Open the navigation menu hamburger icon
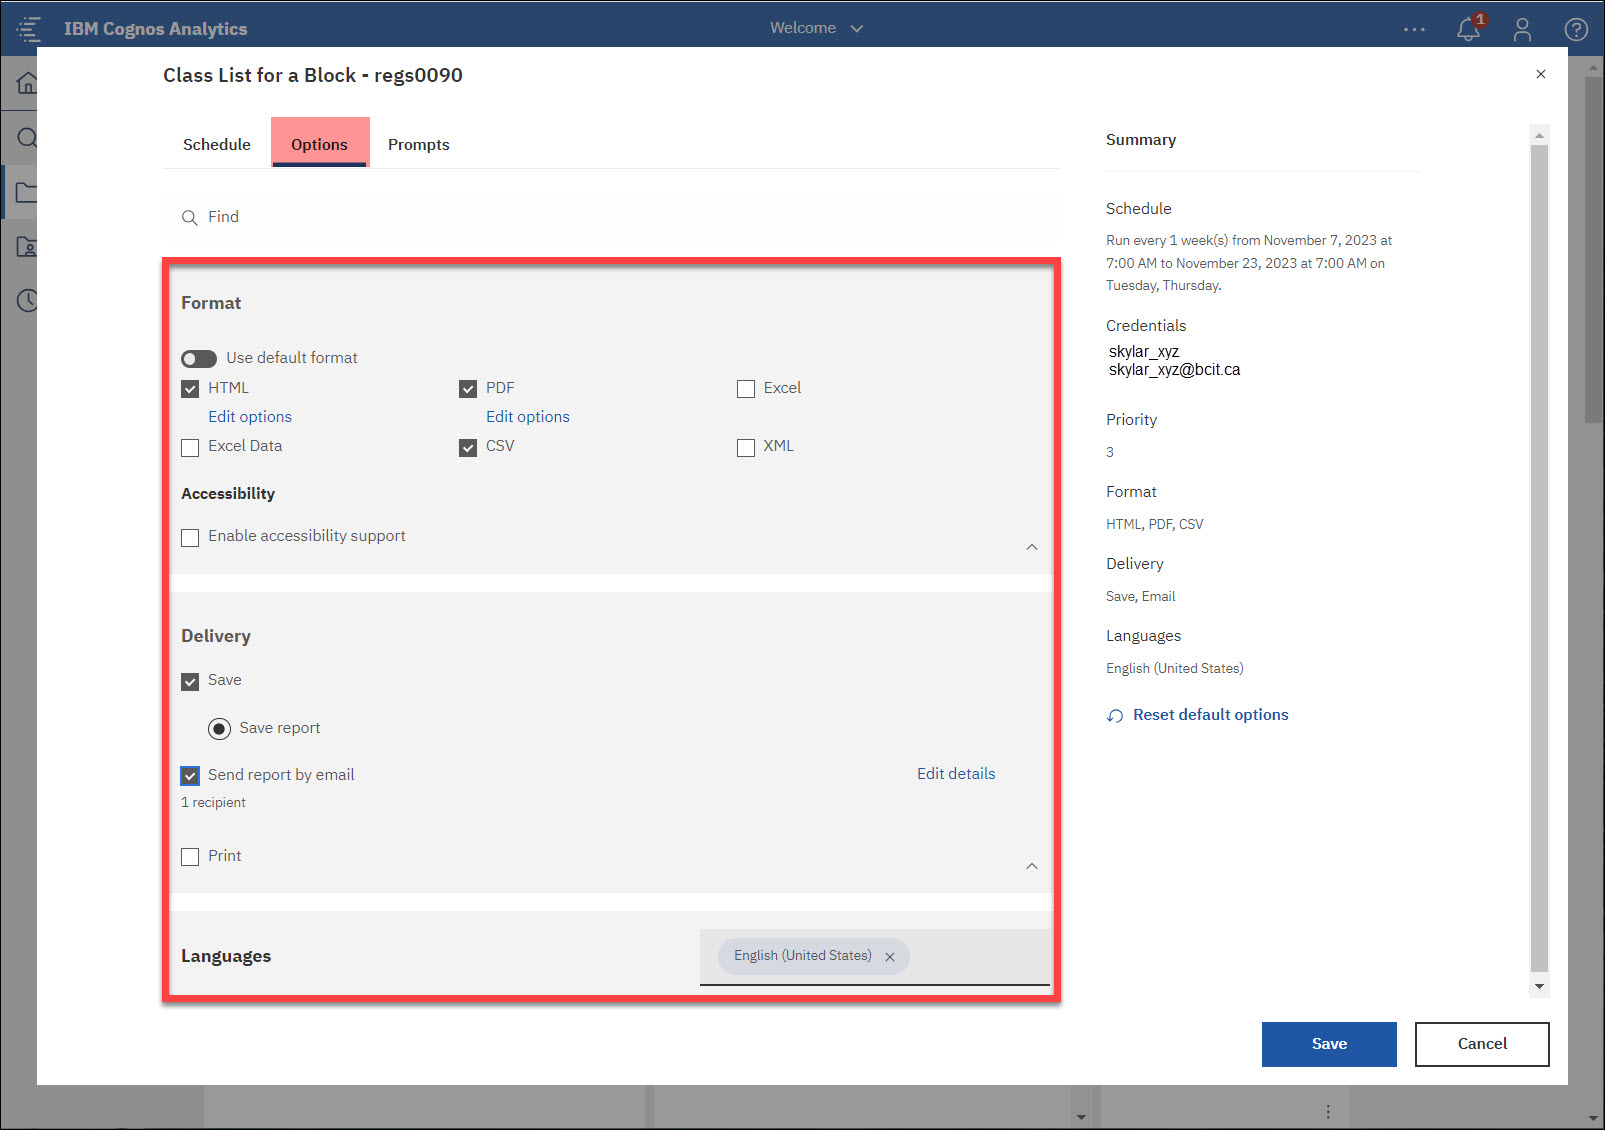 pos(28,28)
